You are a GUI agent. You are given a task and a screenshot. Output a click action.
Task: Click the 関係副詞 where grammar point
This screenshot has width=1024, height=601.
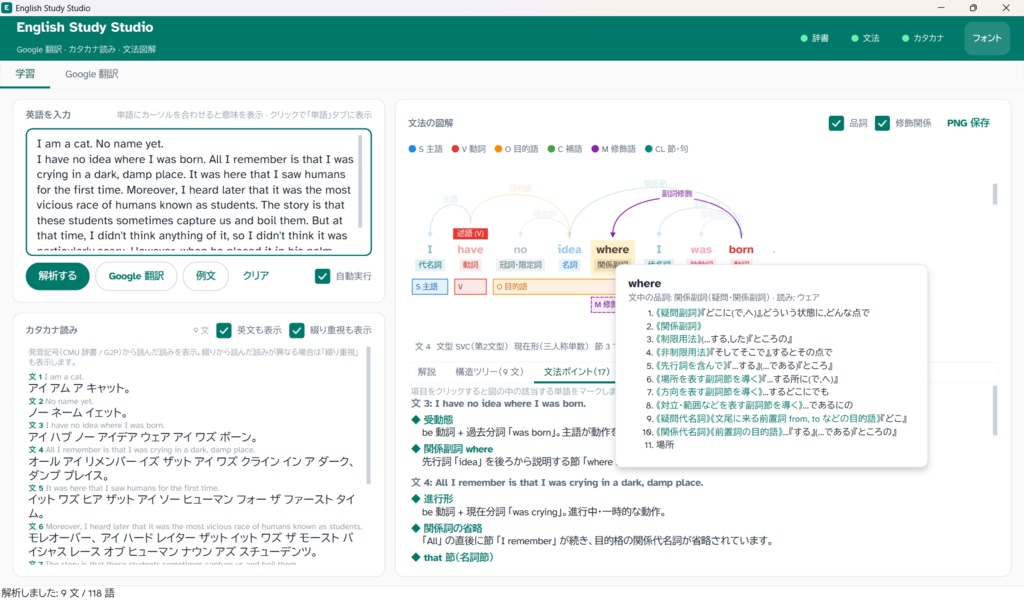coord(452,449)
